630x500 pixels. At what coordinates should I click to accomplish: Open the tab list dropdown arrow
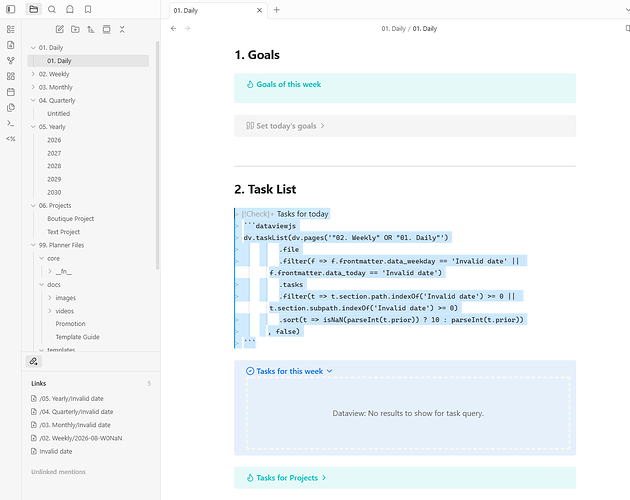click(627, 10)
